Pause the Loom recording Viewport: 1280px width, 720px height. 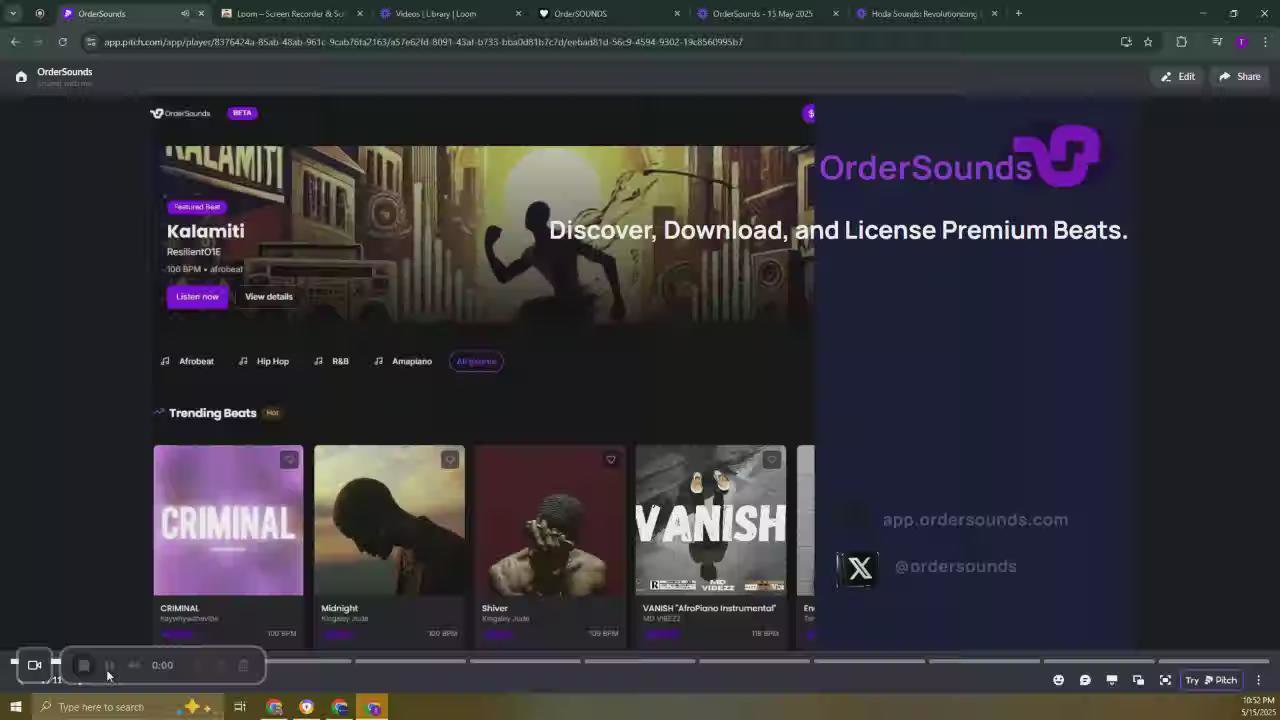click(109, 665)
